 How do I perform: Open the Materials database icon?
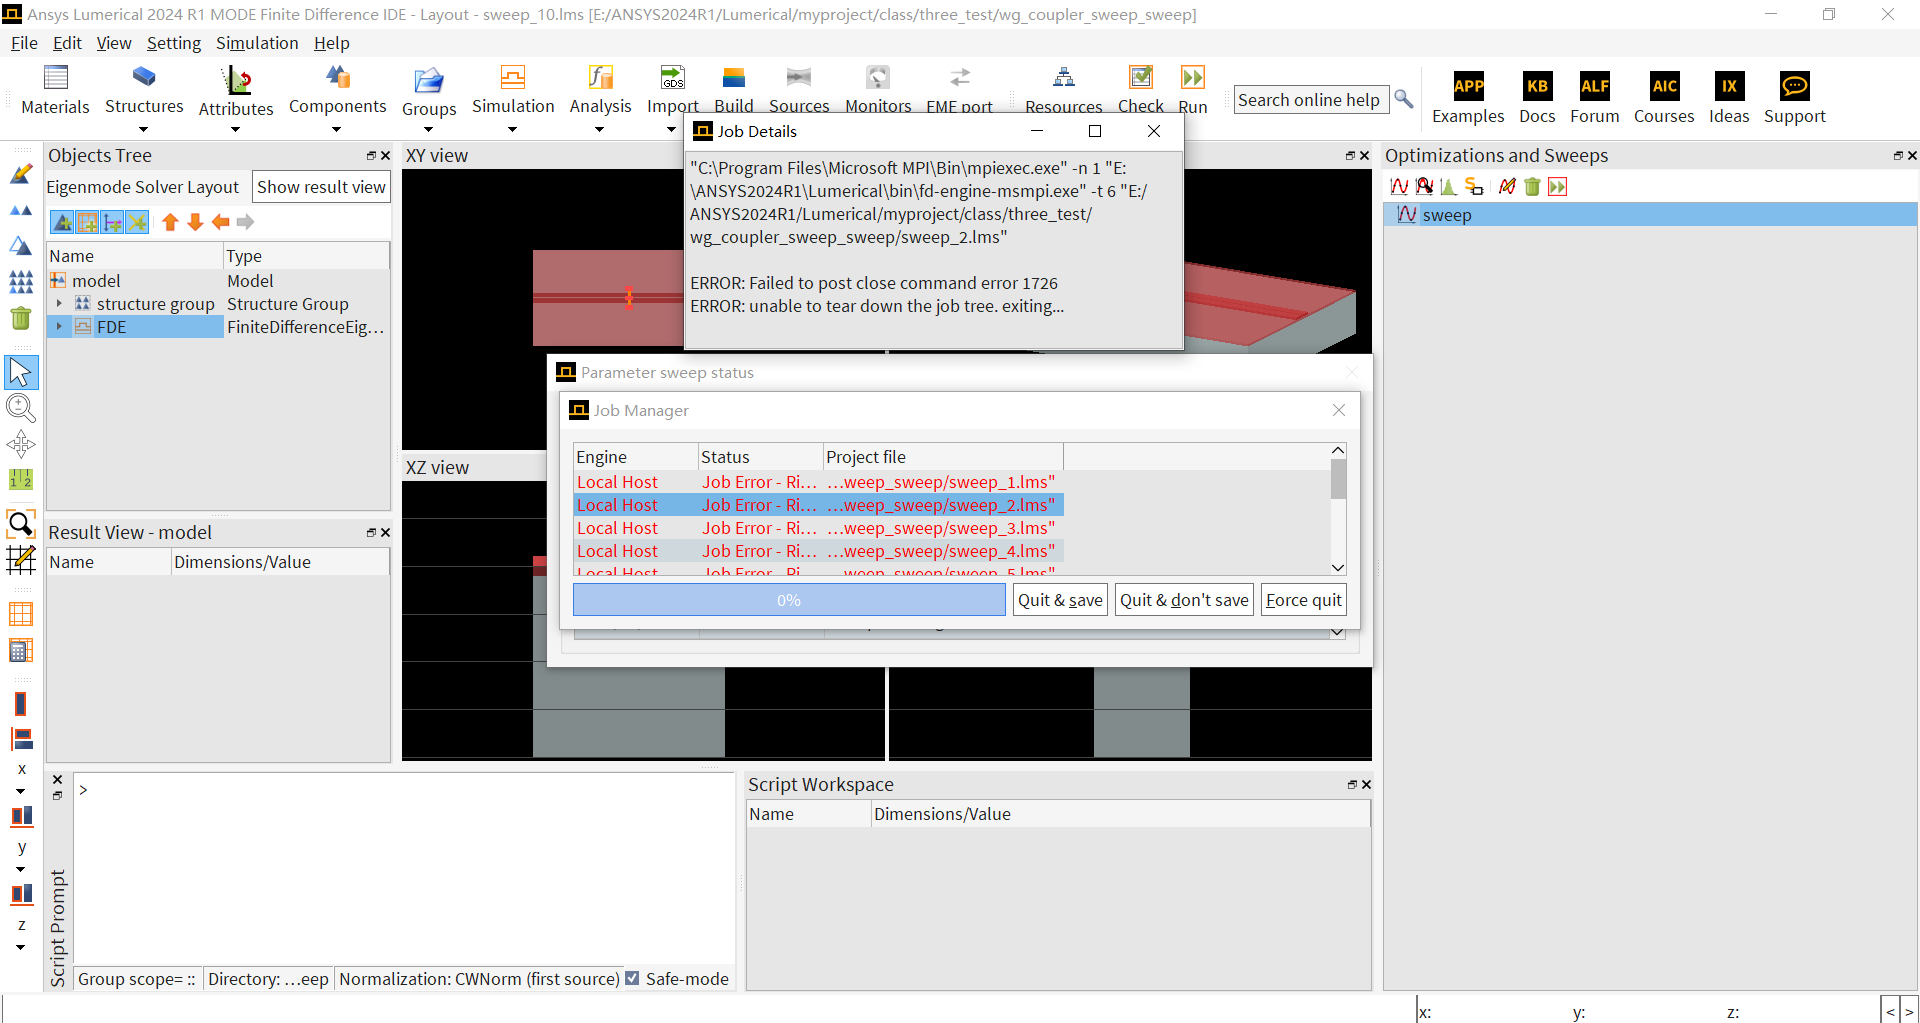coord(56,78)
